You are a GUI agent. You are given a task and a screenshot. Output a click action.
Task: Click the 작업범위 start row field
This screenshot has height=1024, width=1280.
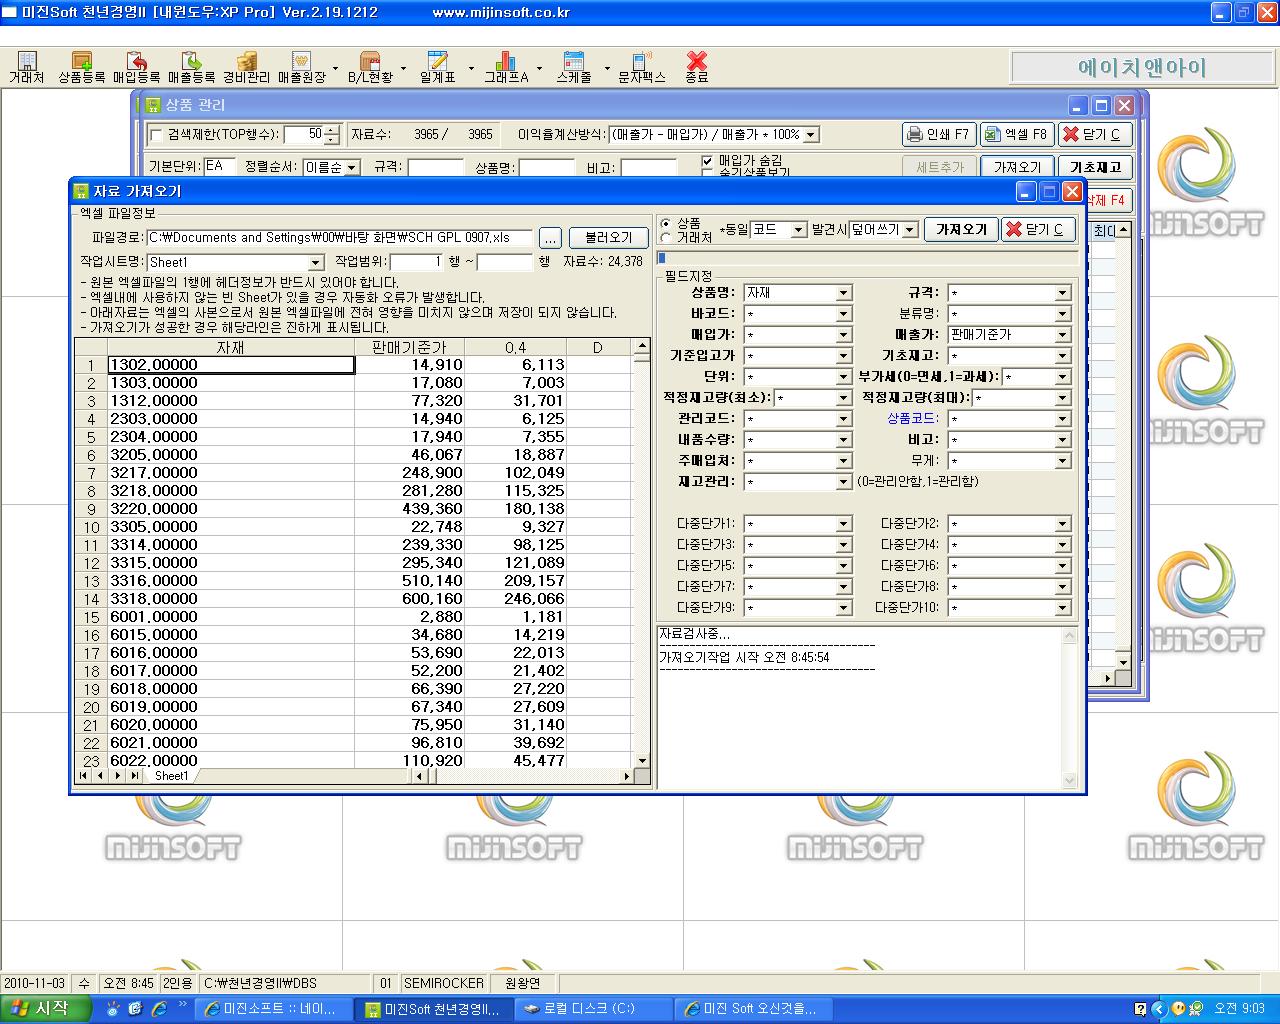point(416,262)
